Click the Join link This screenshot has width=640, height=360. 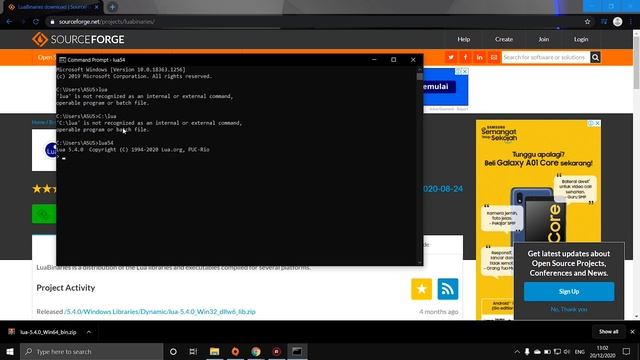tap(544, 40)
